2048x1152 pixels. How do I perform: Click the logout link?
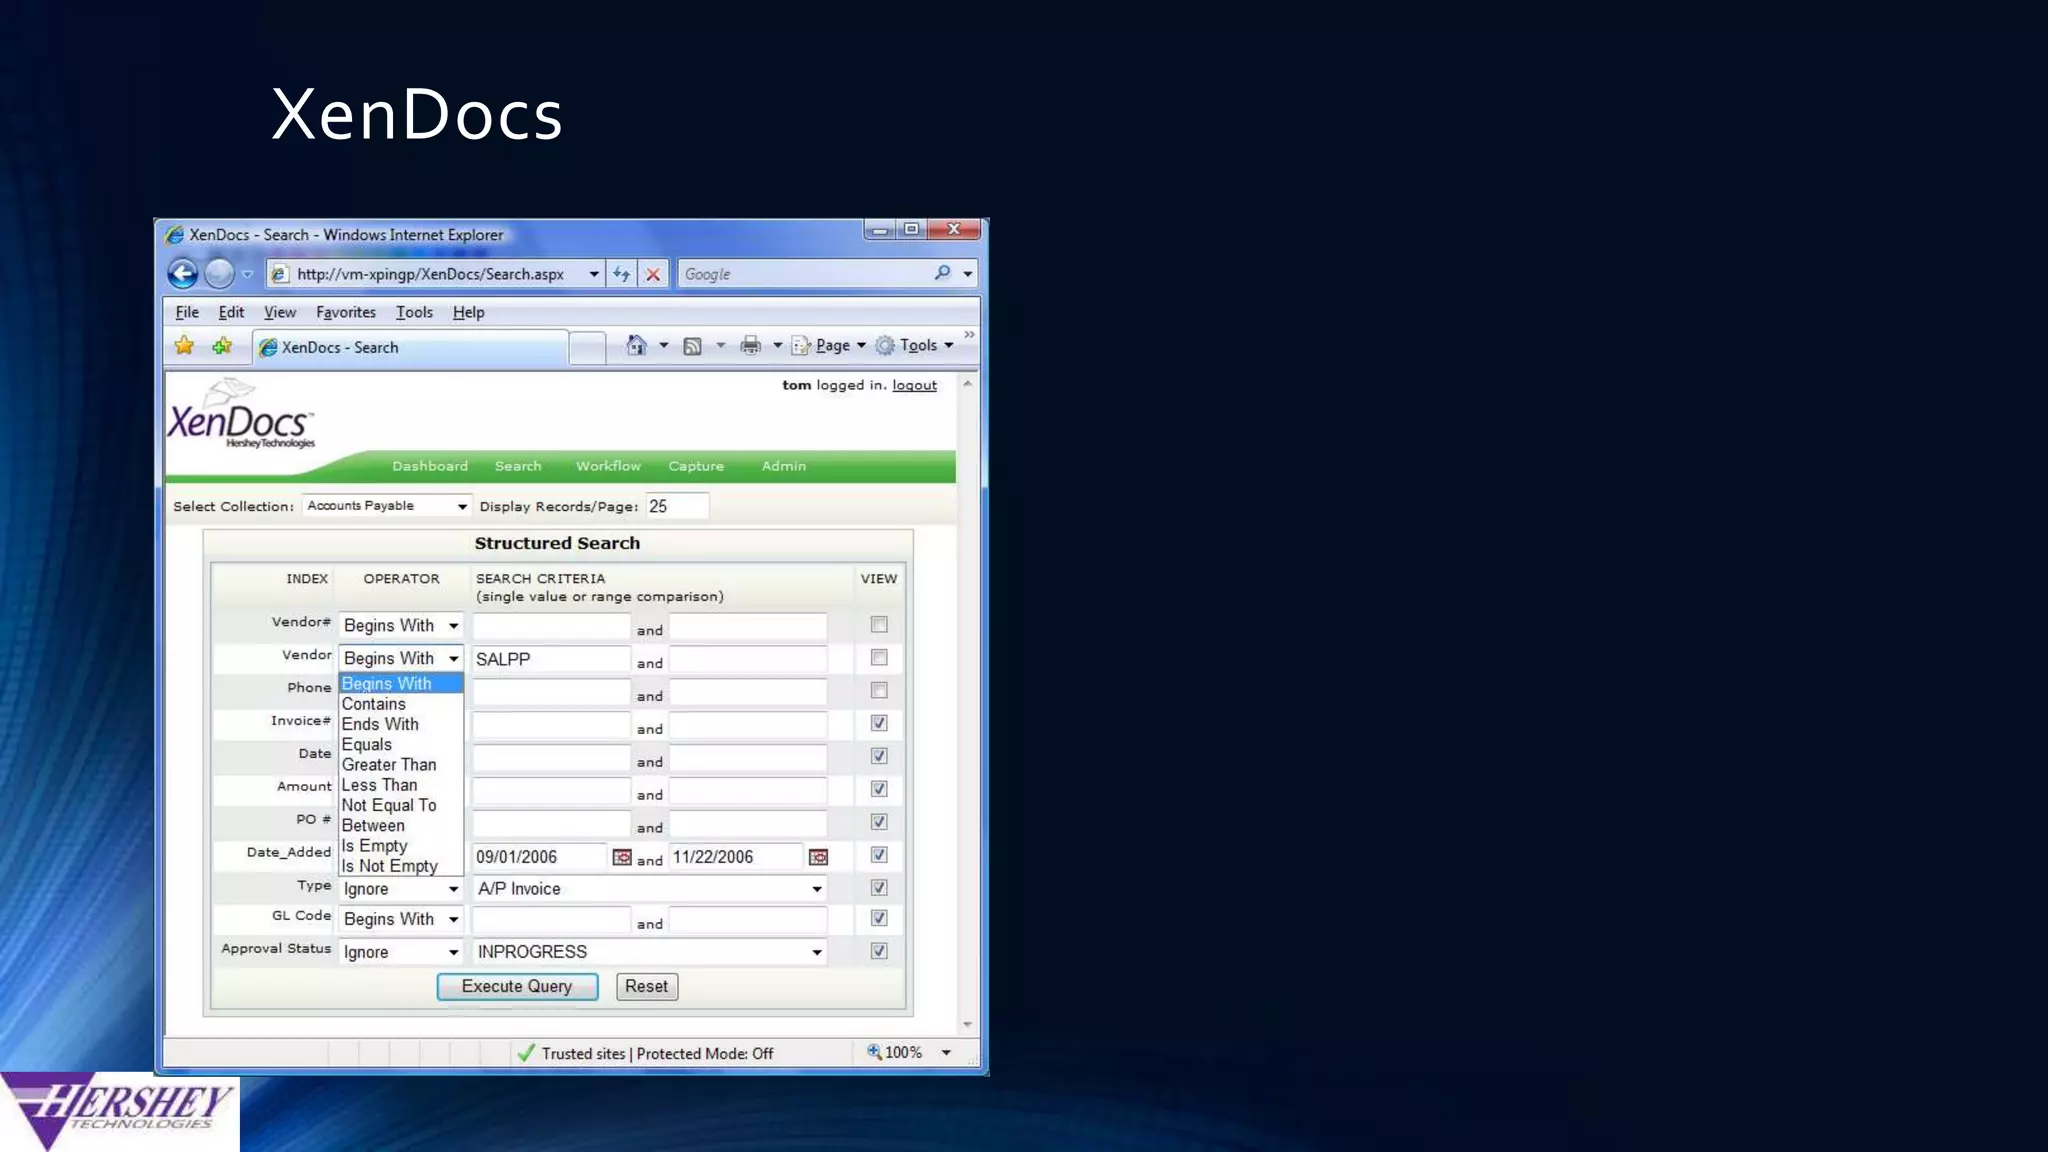pos(914,385)
